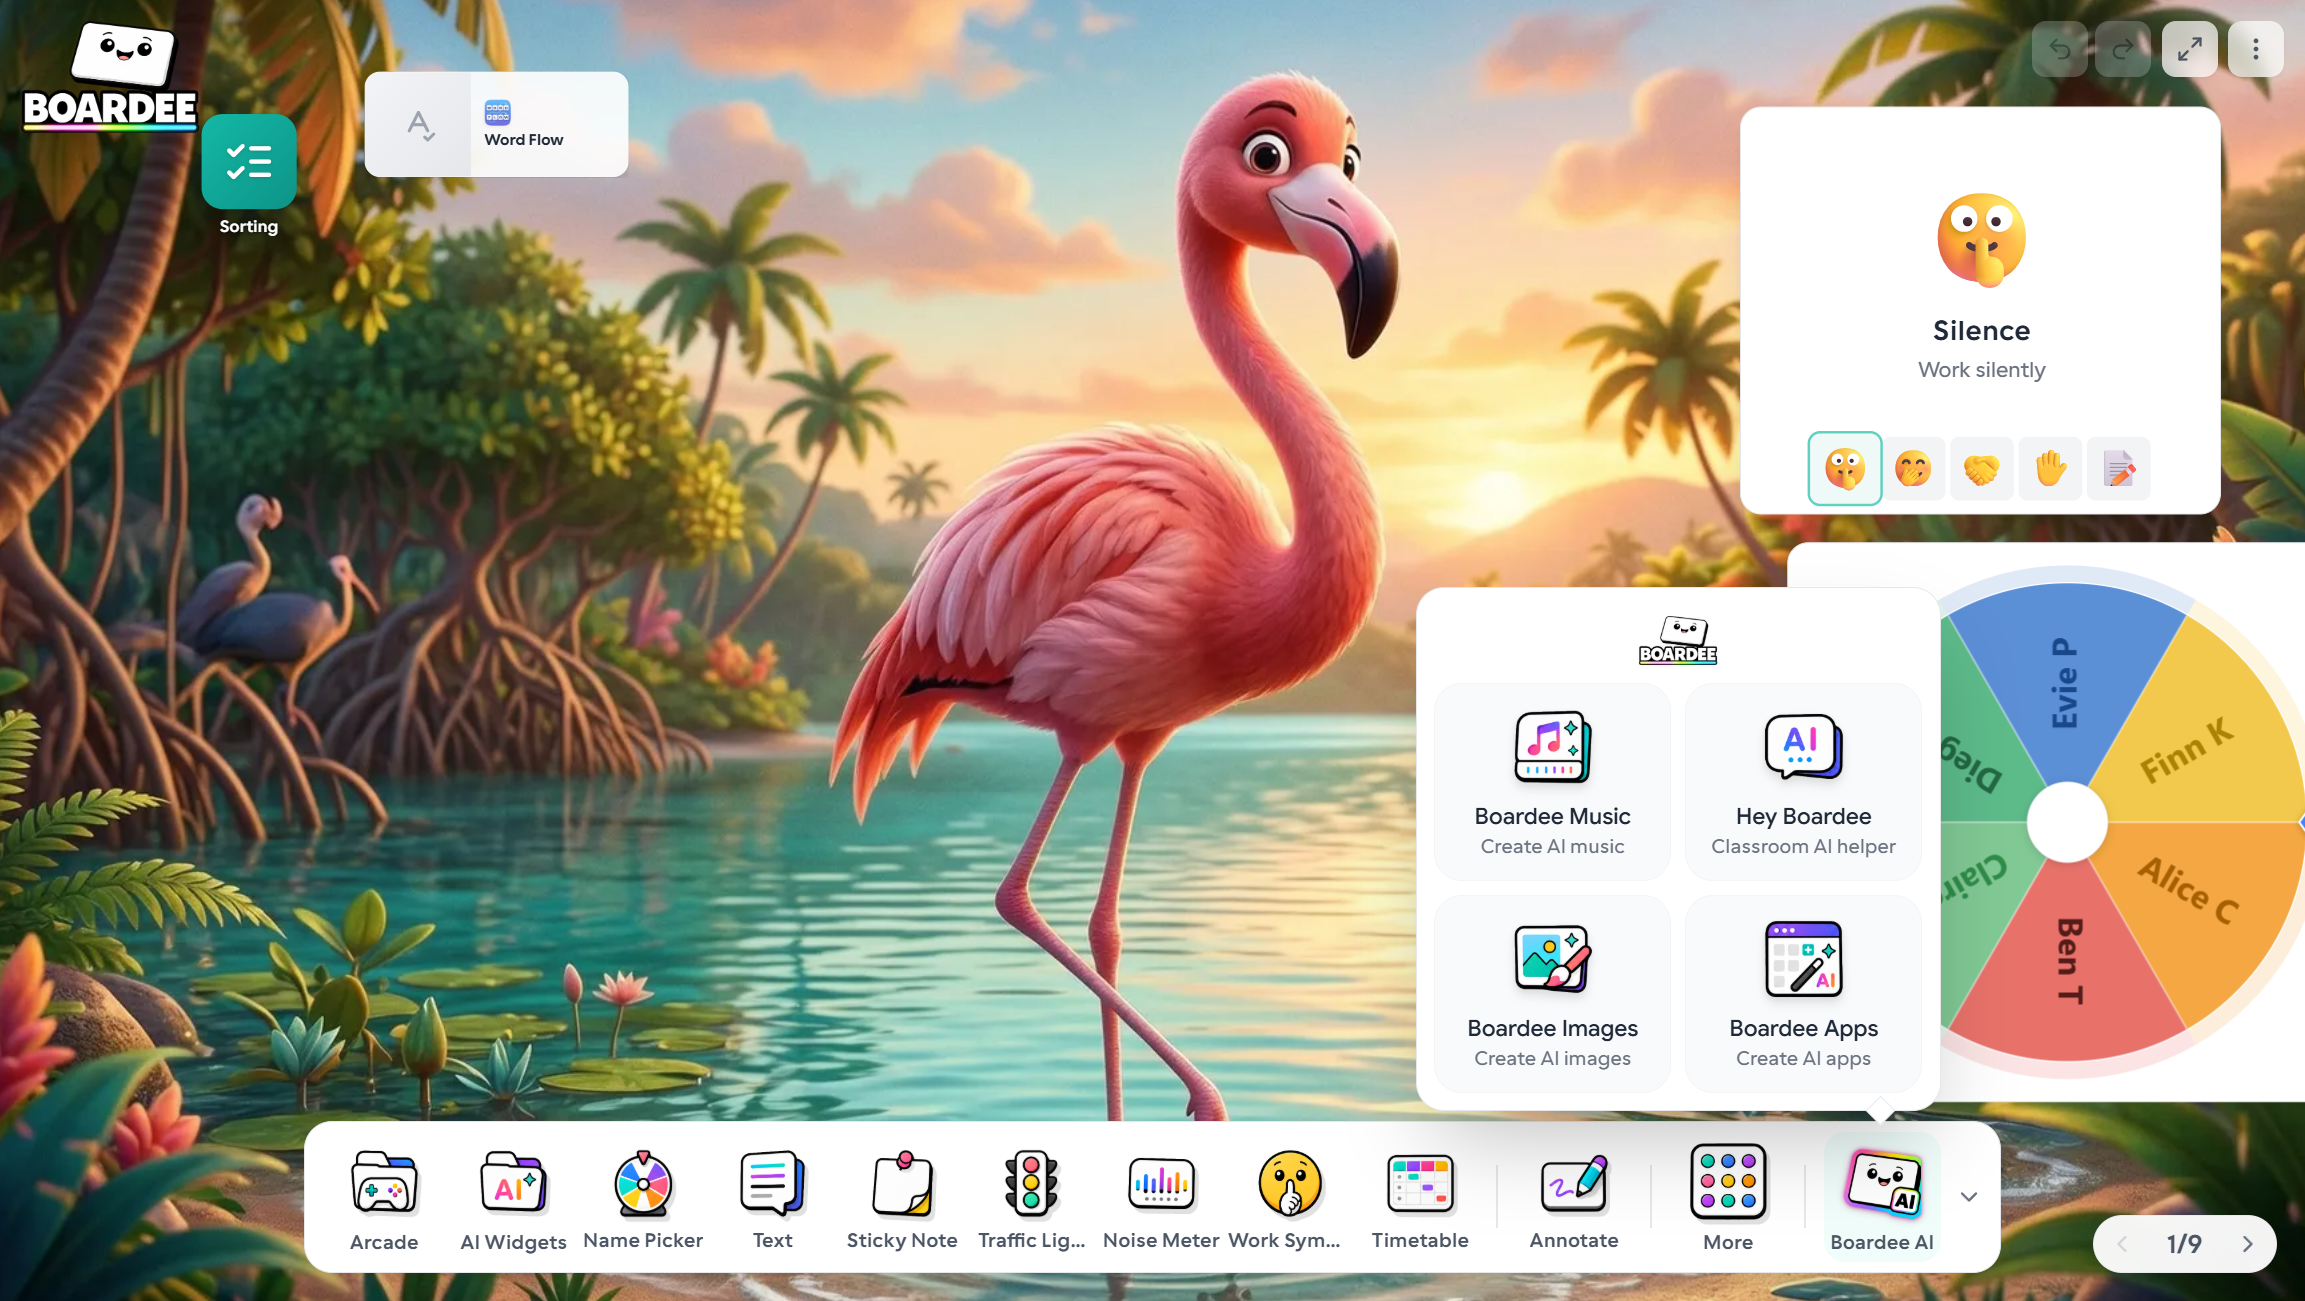Go to the next board page
2305x1301 pixels.
click(x=2248, y=1244)
